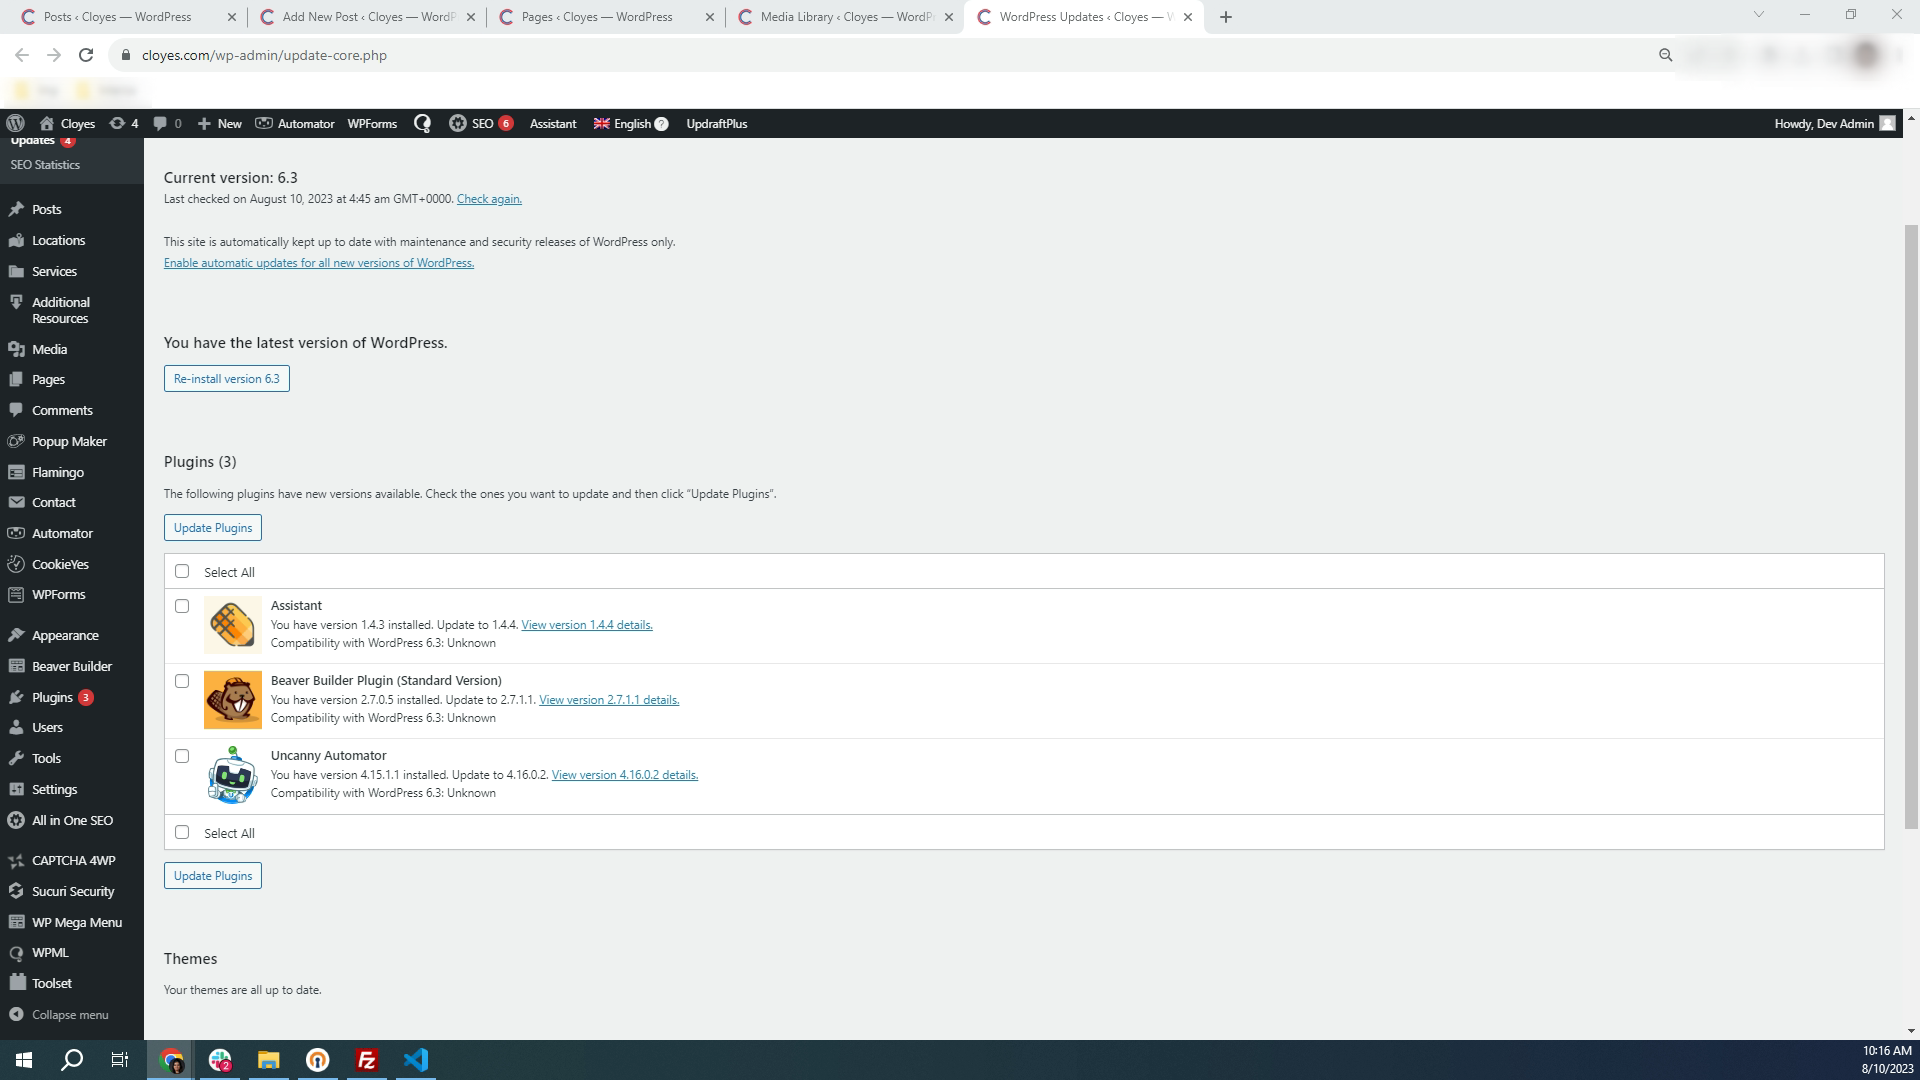Open All in One SEO sidebar menu
Screen dimensions: 1920x1080
[72, 820]
